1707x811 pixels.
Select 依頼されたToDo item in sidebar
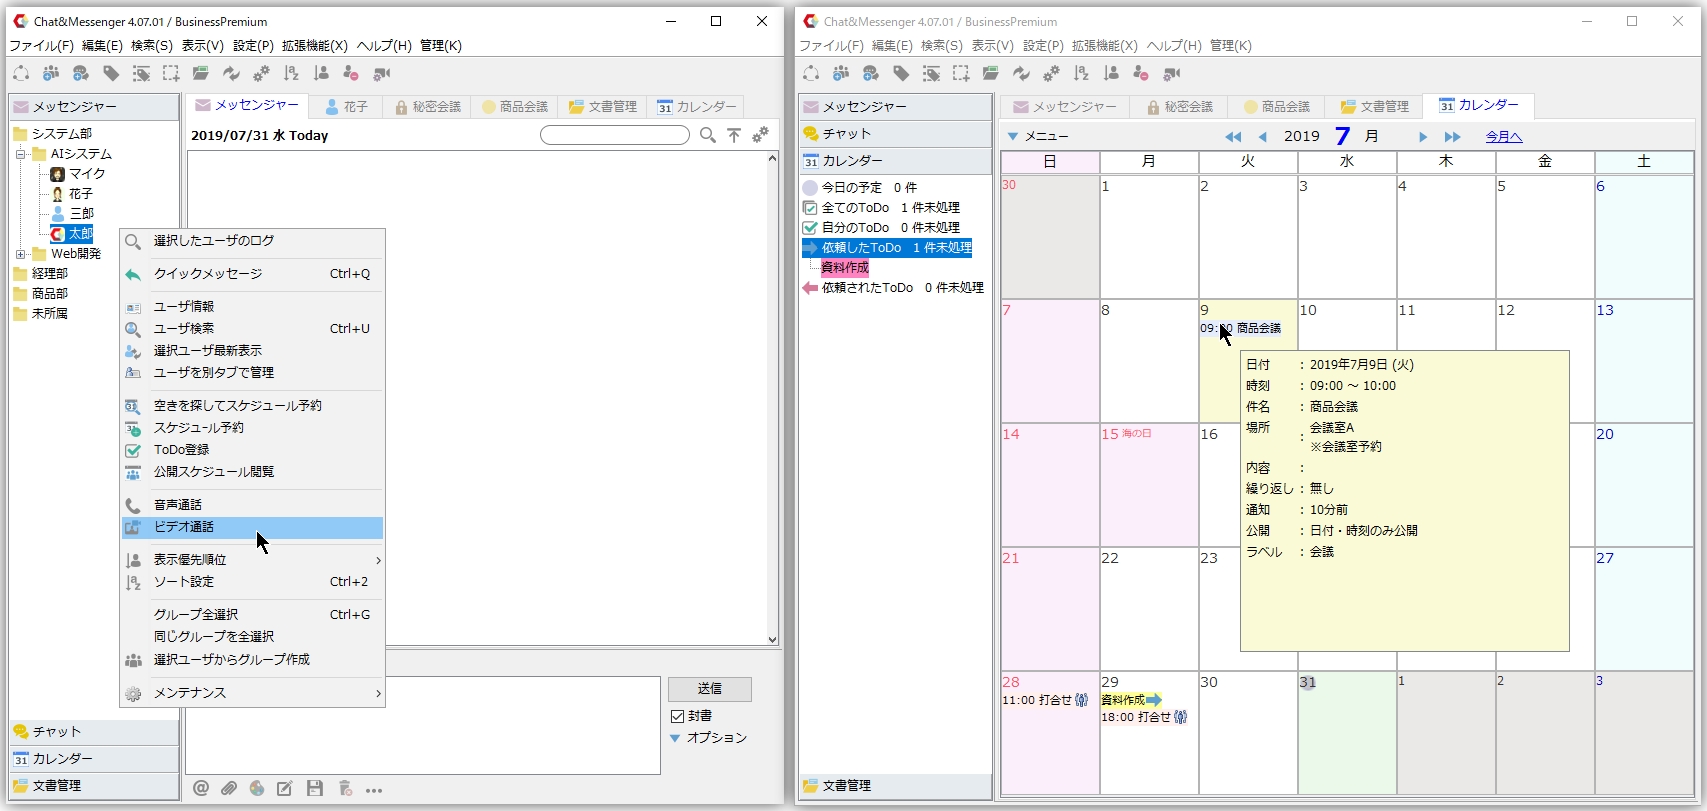coord(893,288)
